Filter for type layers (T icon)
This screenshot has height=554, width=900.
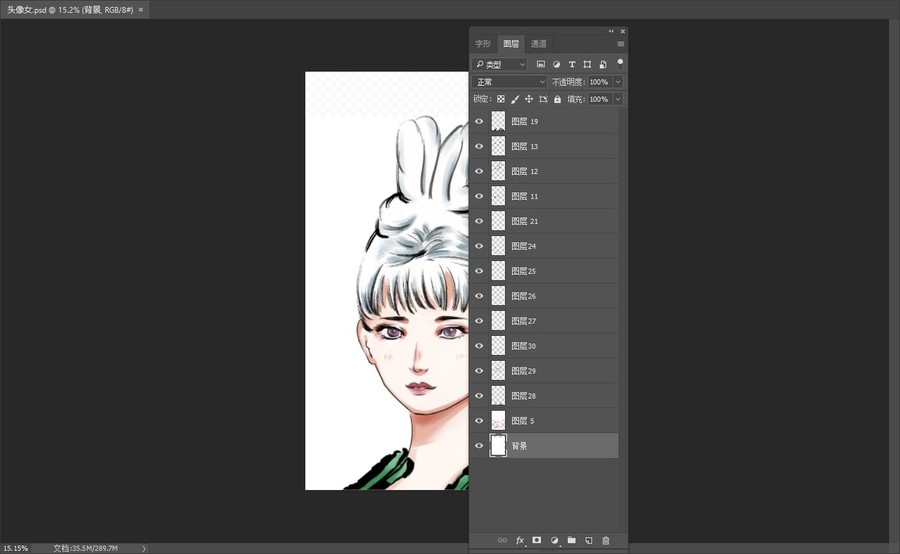pyautogui.click(x=572, y=64)
